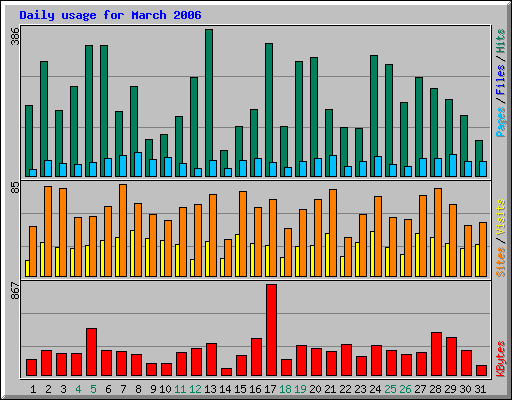Select day 7 on the date axis

coord(123,389)
